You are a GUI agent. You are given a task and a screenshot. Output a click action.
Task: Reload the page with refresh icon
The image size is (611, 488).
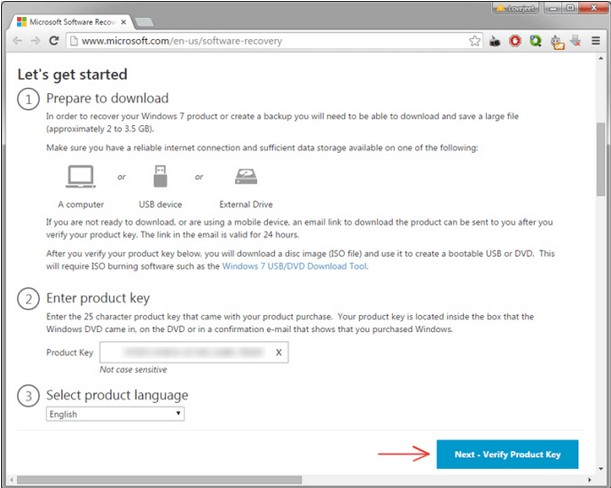(x=54, y=41)
